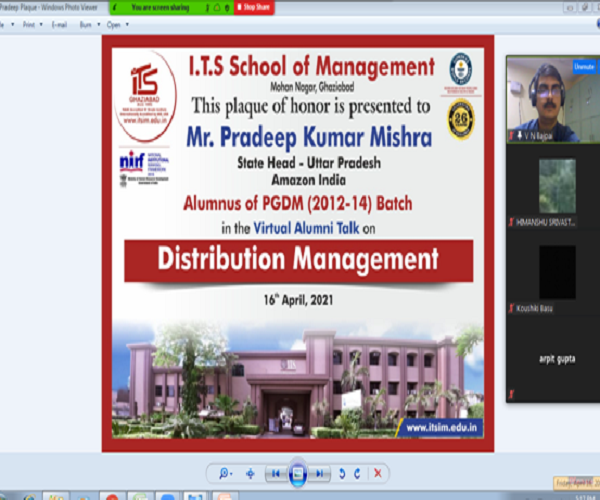Image resolution: width=600 pixels, height=500 pixels.
Task: Click Stop Share in Zoom bar
Action: tap(254, 7)
